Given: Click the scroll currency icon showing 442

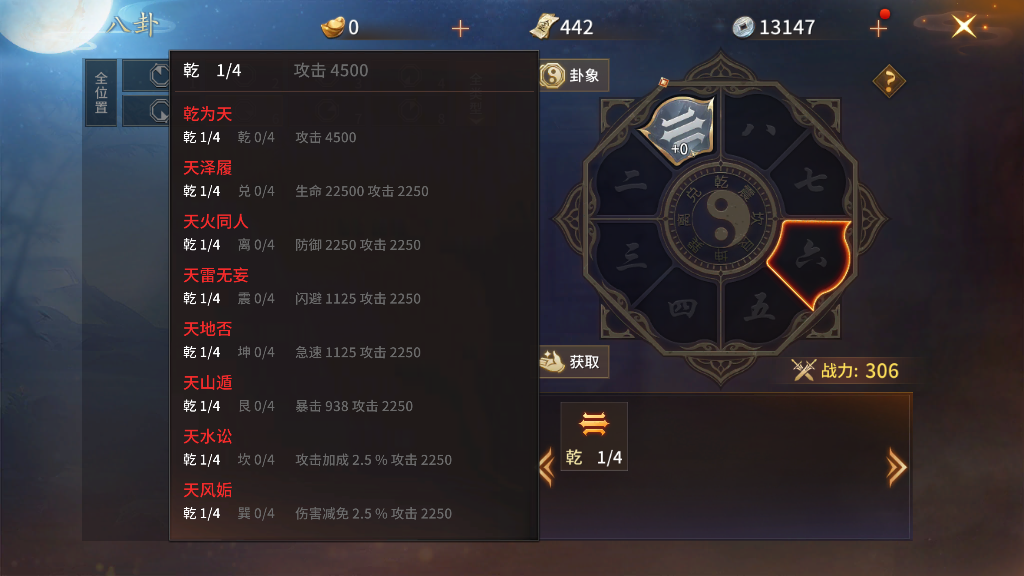Looking at the screenshot, I should click(x=543, y=27).
